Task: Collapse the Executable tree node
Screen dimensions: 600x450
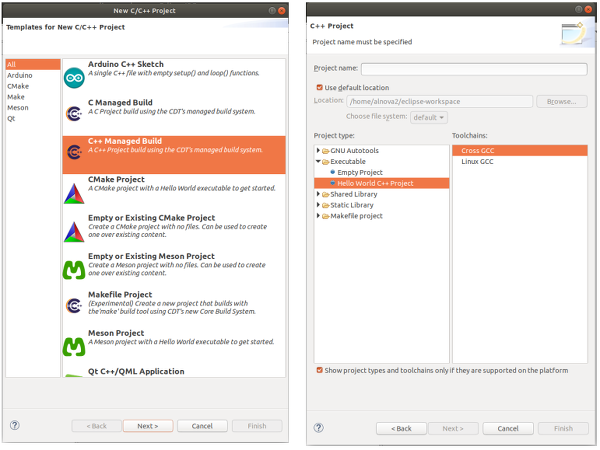Action: coord(318,161)
